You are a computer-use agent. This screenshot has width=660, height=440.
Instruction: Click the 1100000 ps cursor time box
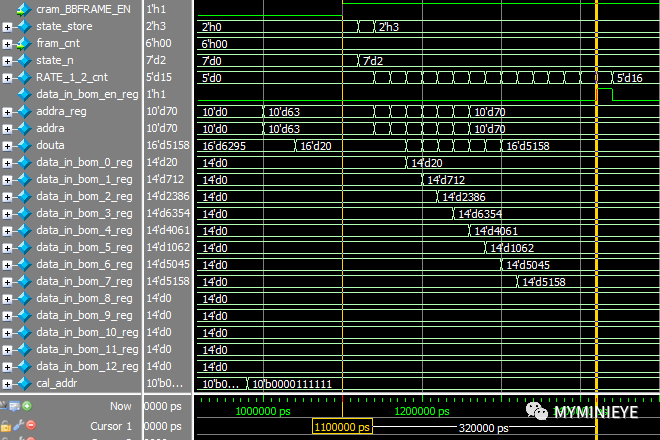(342, 427)
